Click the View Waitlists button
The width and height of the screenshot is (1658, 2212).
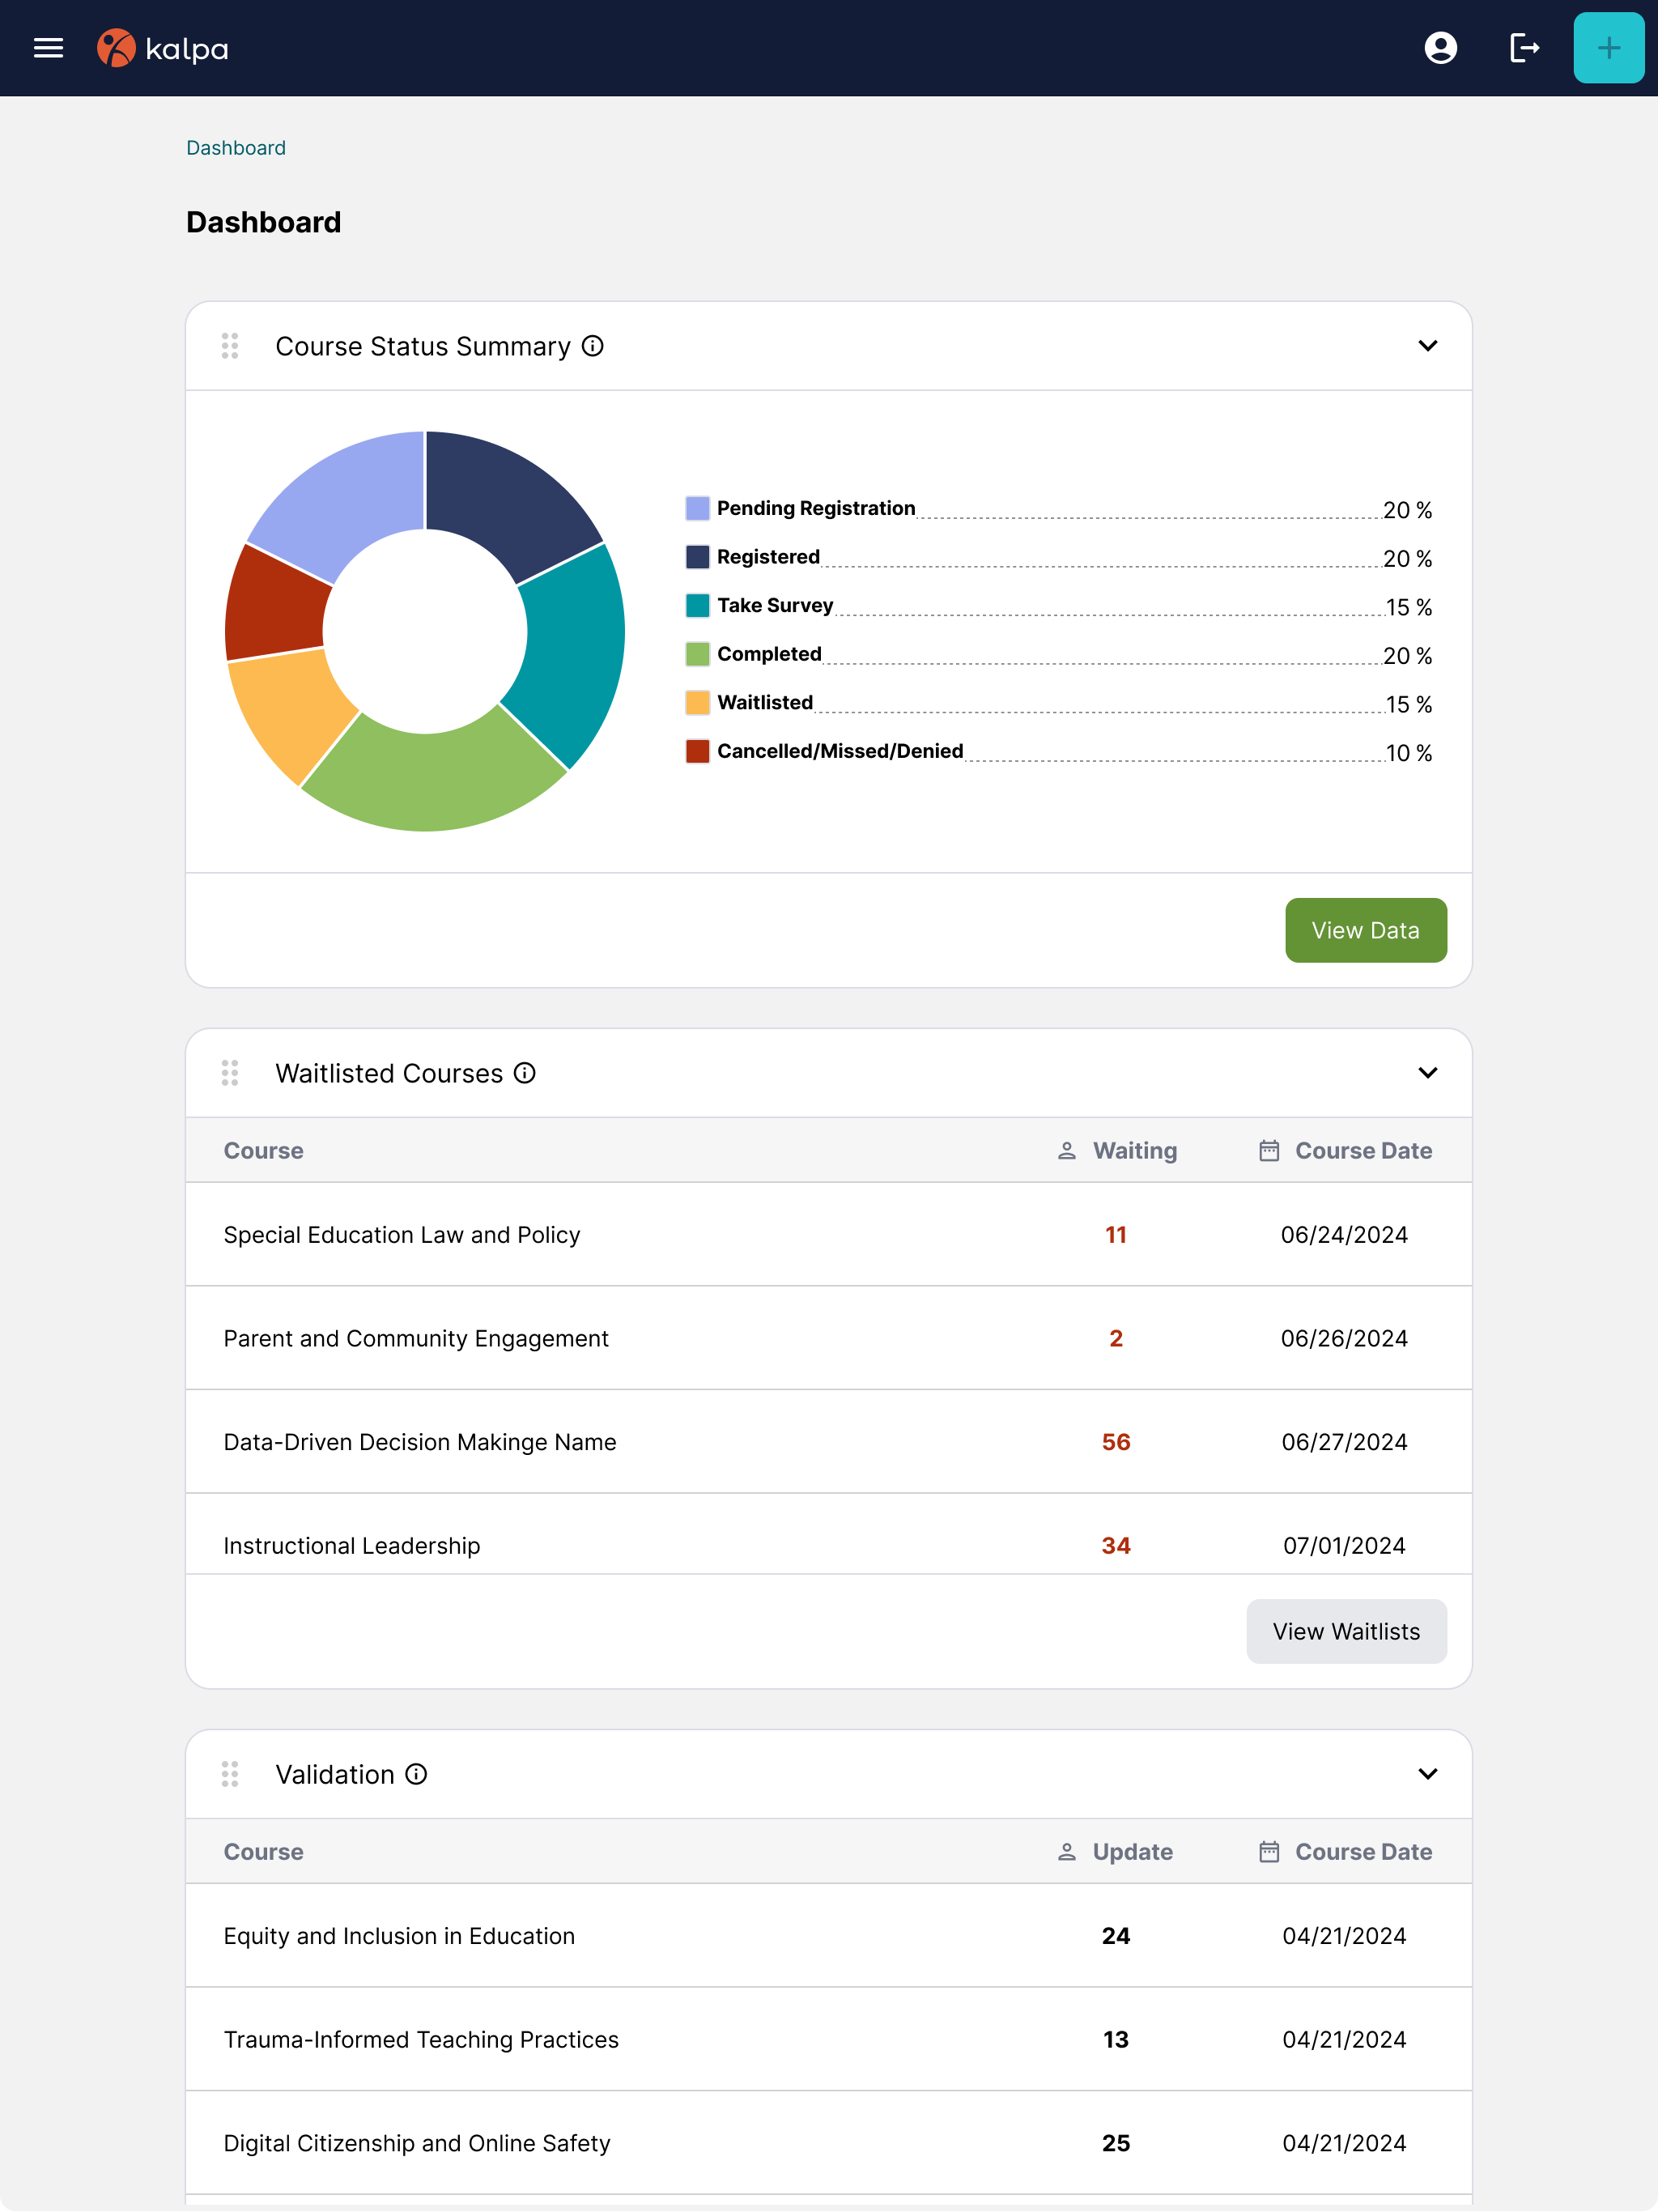click(1346, 1631)
